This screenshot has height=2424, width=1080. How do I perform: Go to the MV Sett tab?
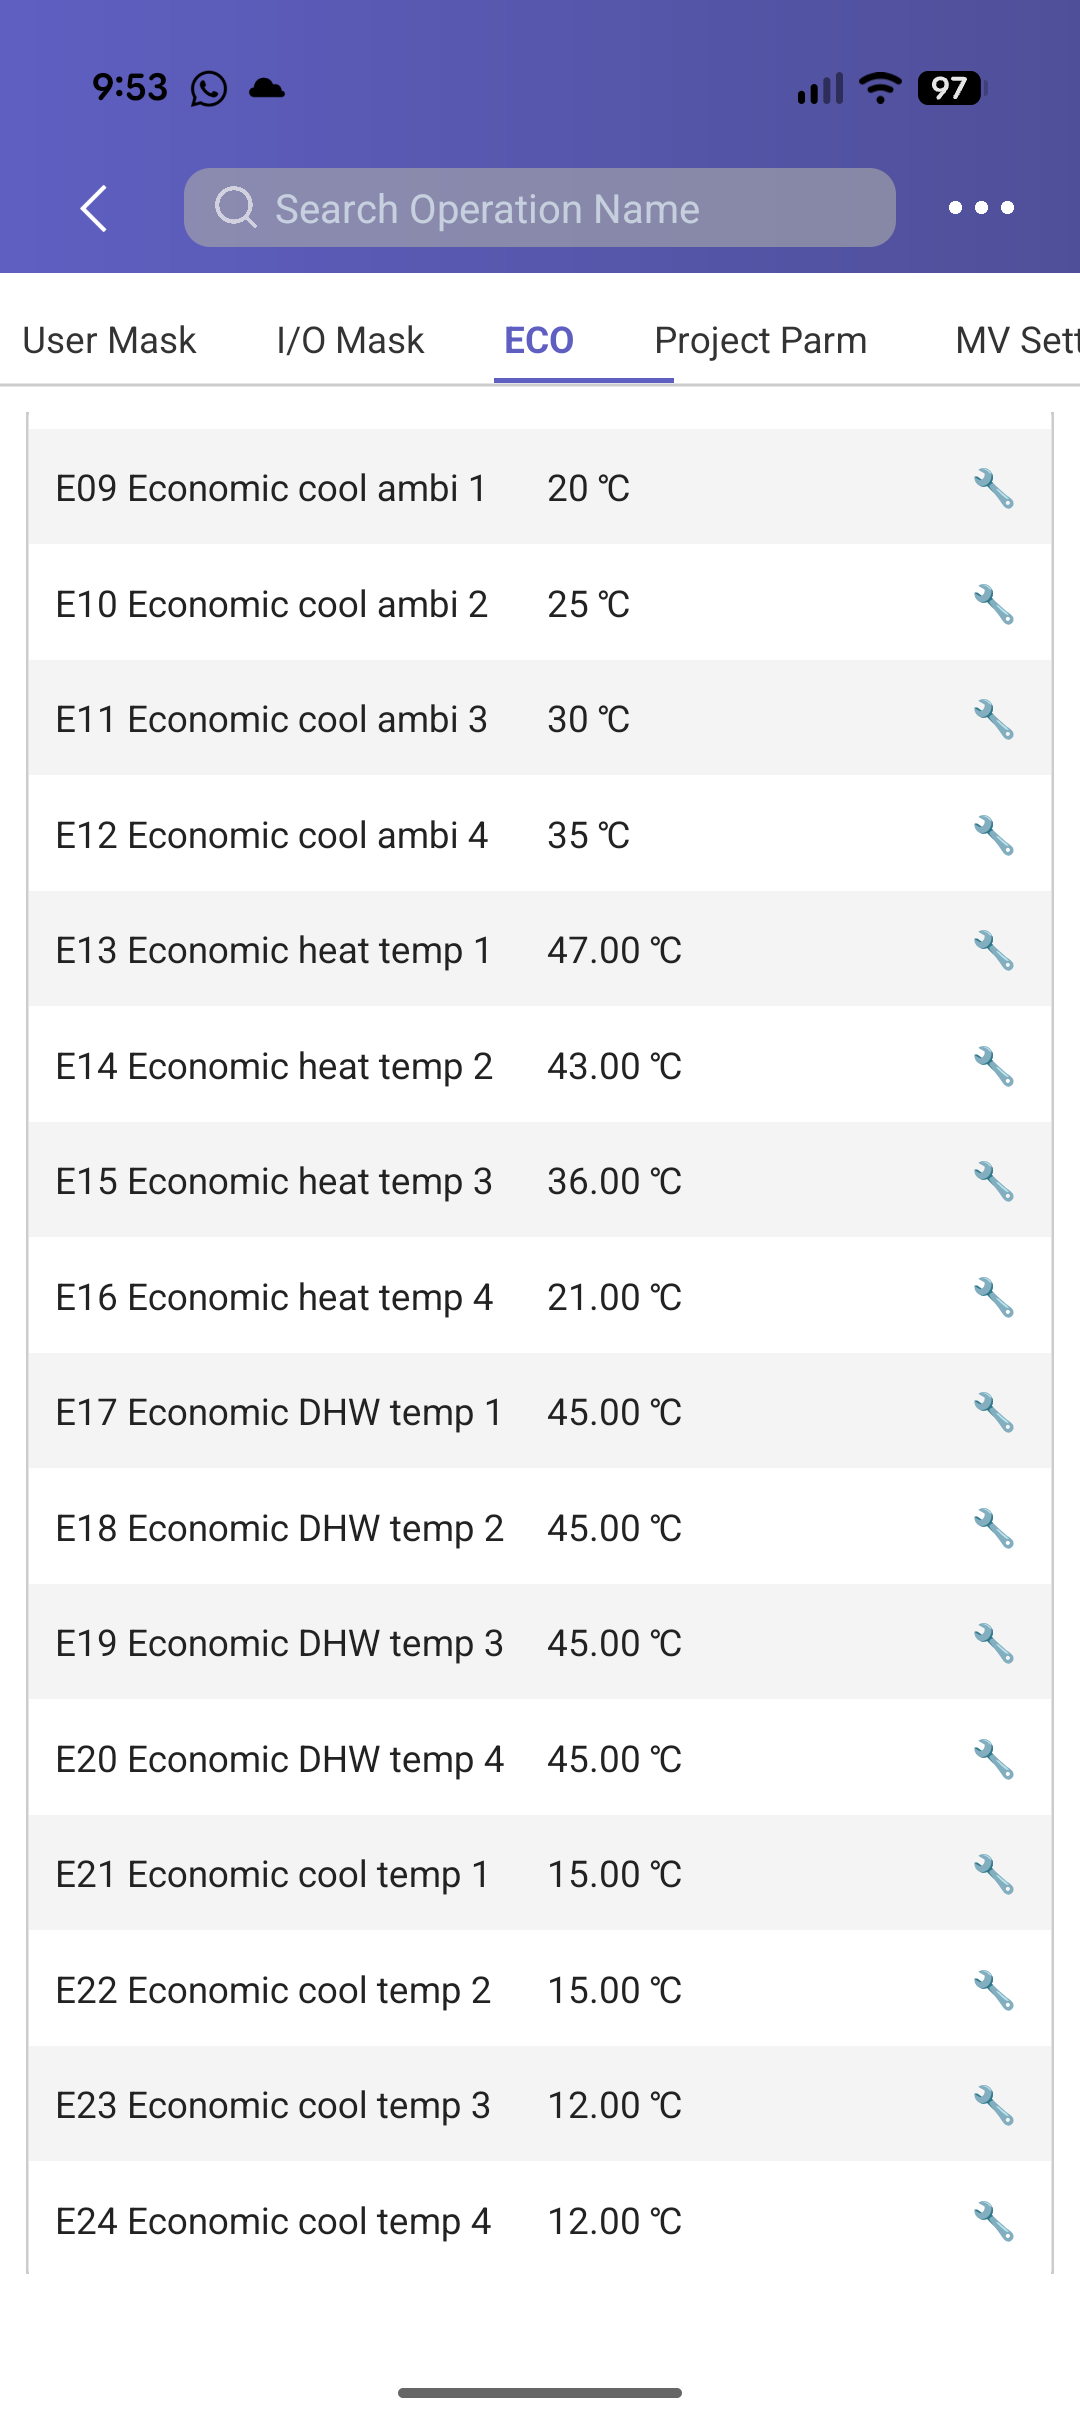[1016, 341]
